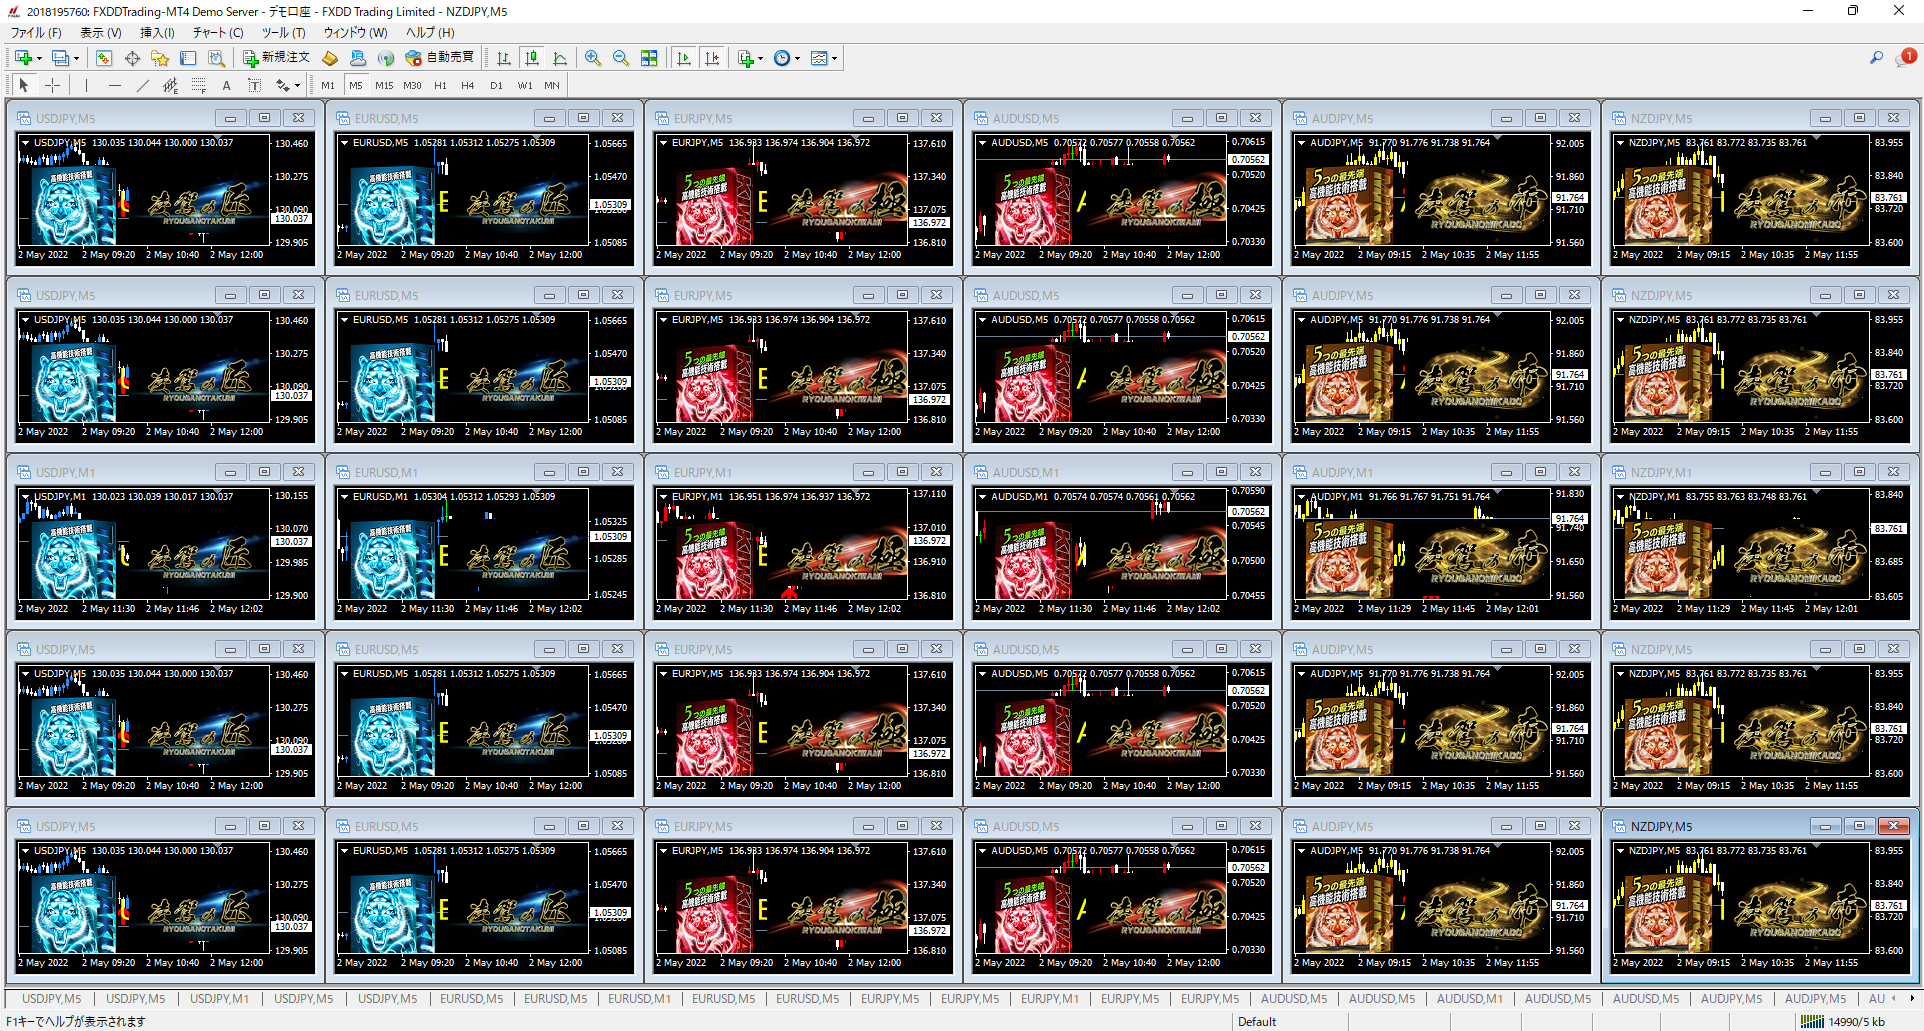Image resolution: width=1924 pixels, height=1031 pixels.
Task: Select the D1 timeframe button
Action: [496, 85]
